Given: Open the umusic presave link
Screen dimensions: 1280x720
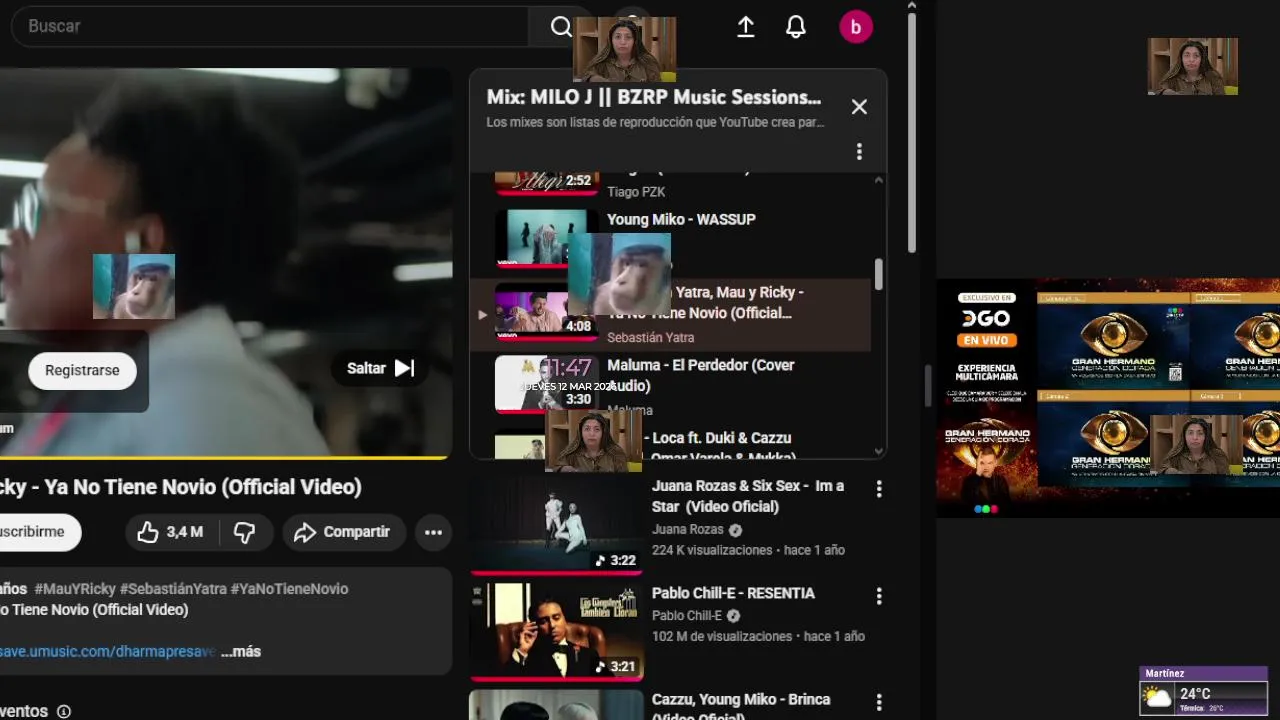Looking at the screenshot, I should click(x=107, y=652).
